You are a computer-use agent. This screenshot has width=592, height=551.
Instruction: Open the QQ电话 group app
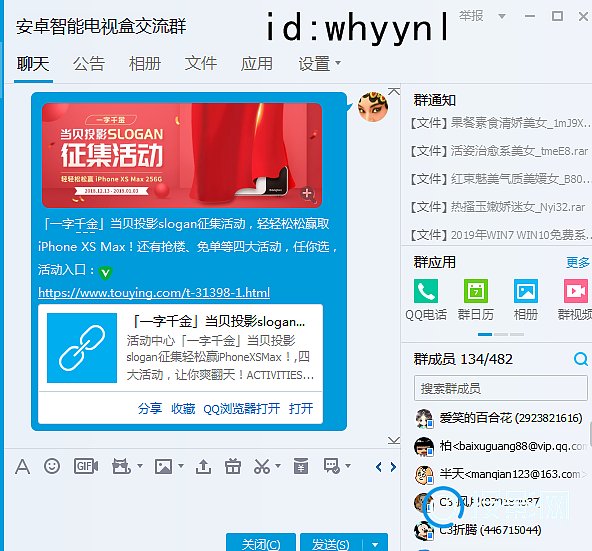point(426,291)
